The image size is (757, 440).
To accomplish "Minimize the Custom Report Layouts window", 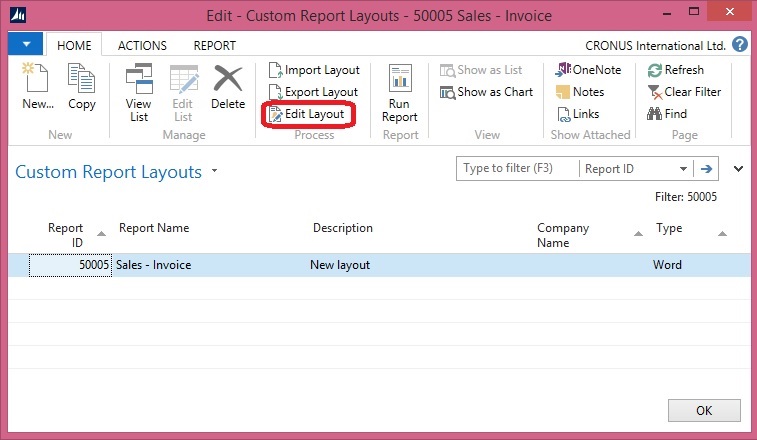I will point(667,14).
